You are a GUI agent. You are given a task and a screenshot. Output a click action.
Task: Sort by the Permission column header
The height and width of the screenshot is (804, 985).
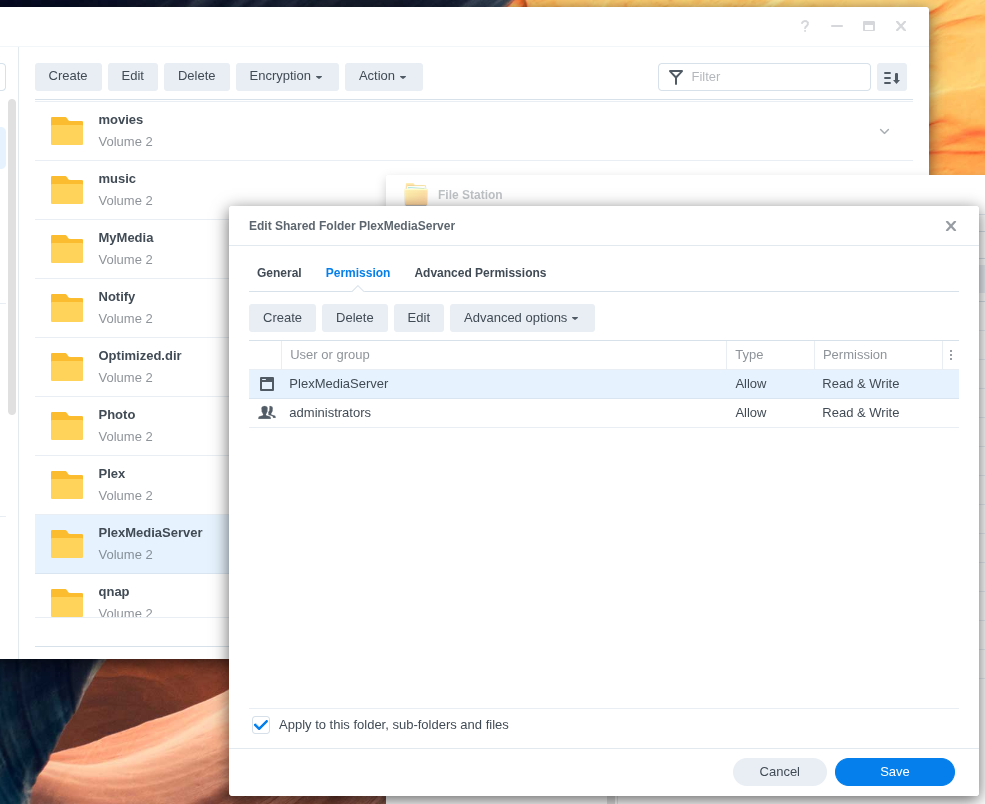878,355
